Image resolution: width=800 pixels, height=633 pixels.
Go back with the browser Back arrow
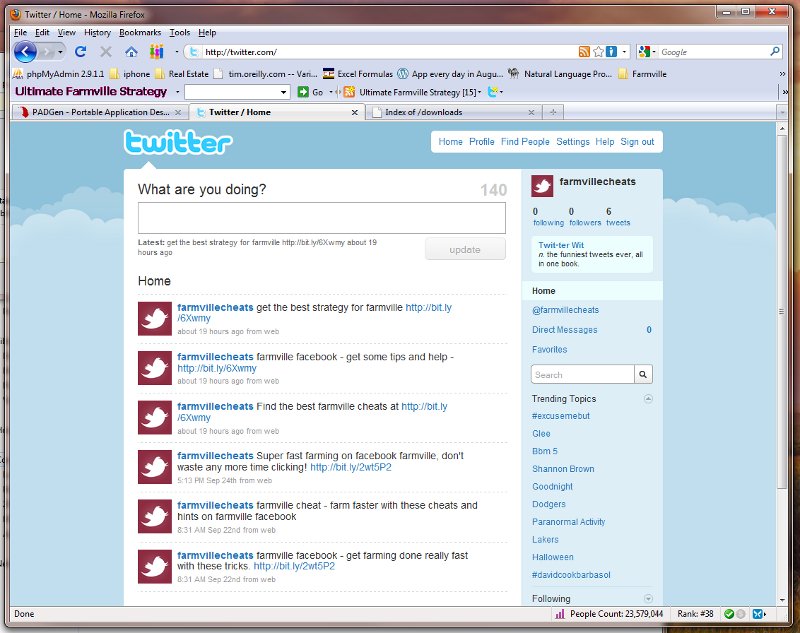pos(26,52)
